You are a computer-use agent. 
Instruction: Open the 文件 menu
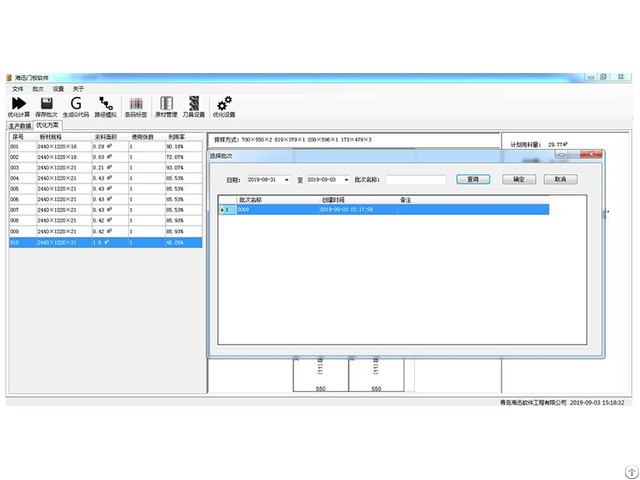(18, 89)
